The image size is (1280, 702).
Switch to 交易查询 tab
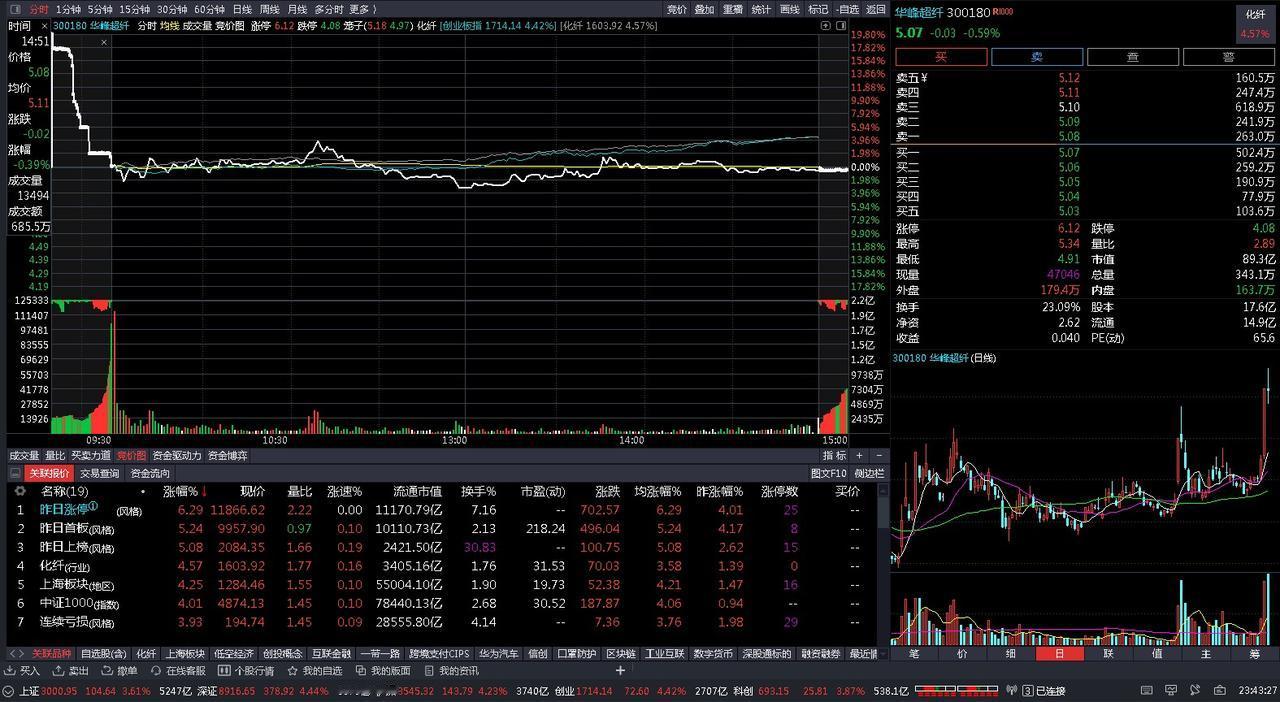click(x=100, y=473)
